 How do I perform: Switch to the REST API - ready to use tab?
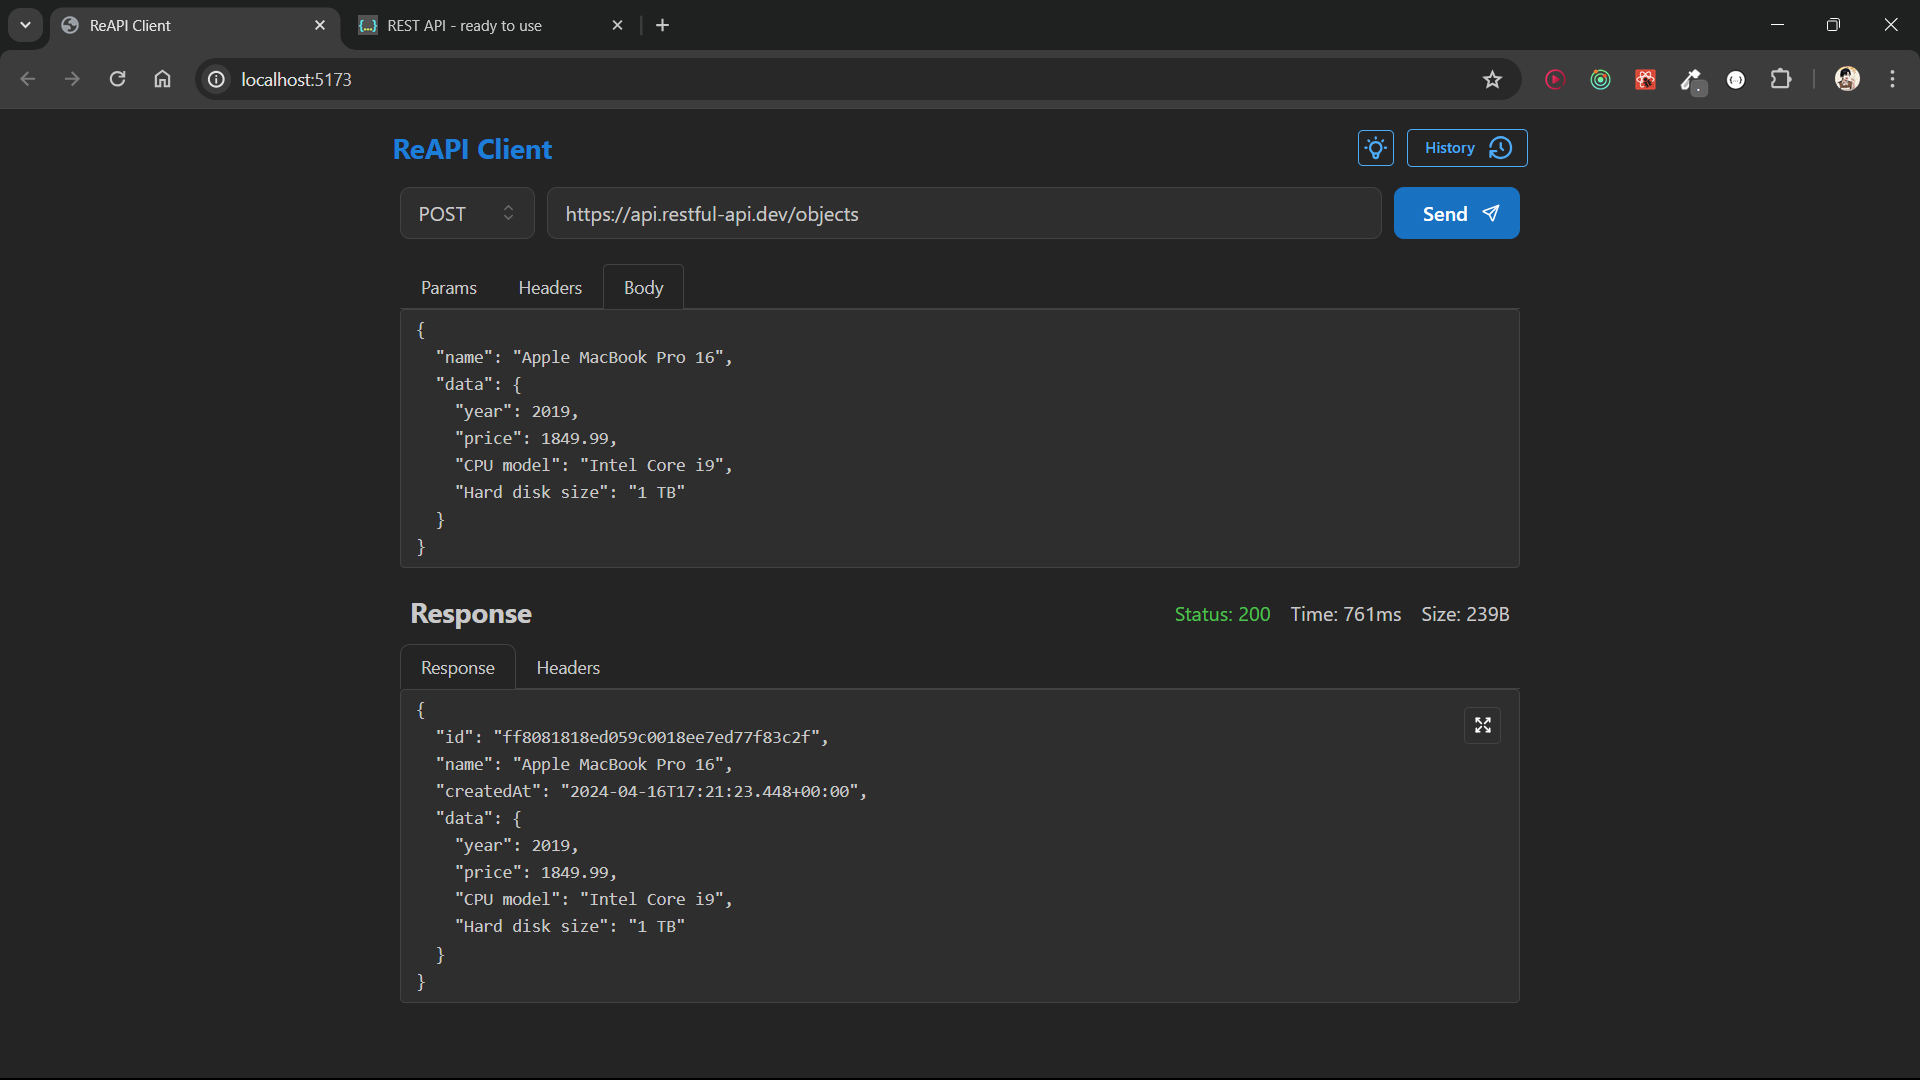point(490,25)
